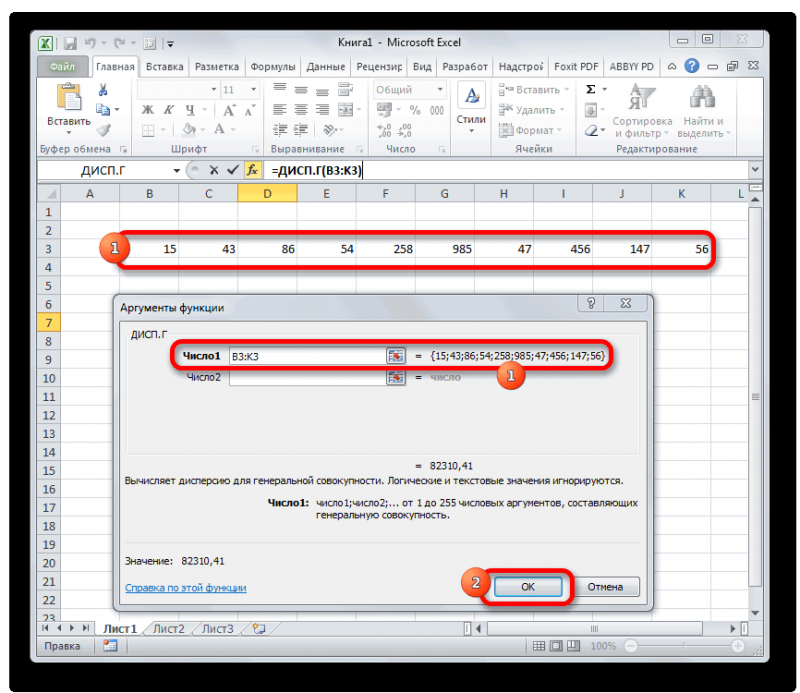Screen dimensions: 800x693
Task: Click the center text horizontally icon
Action: [x=301, y=110]
